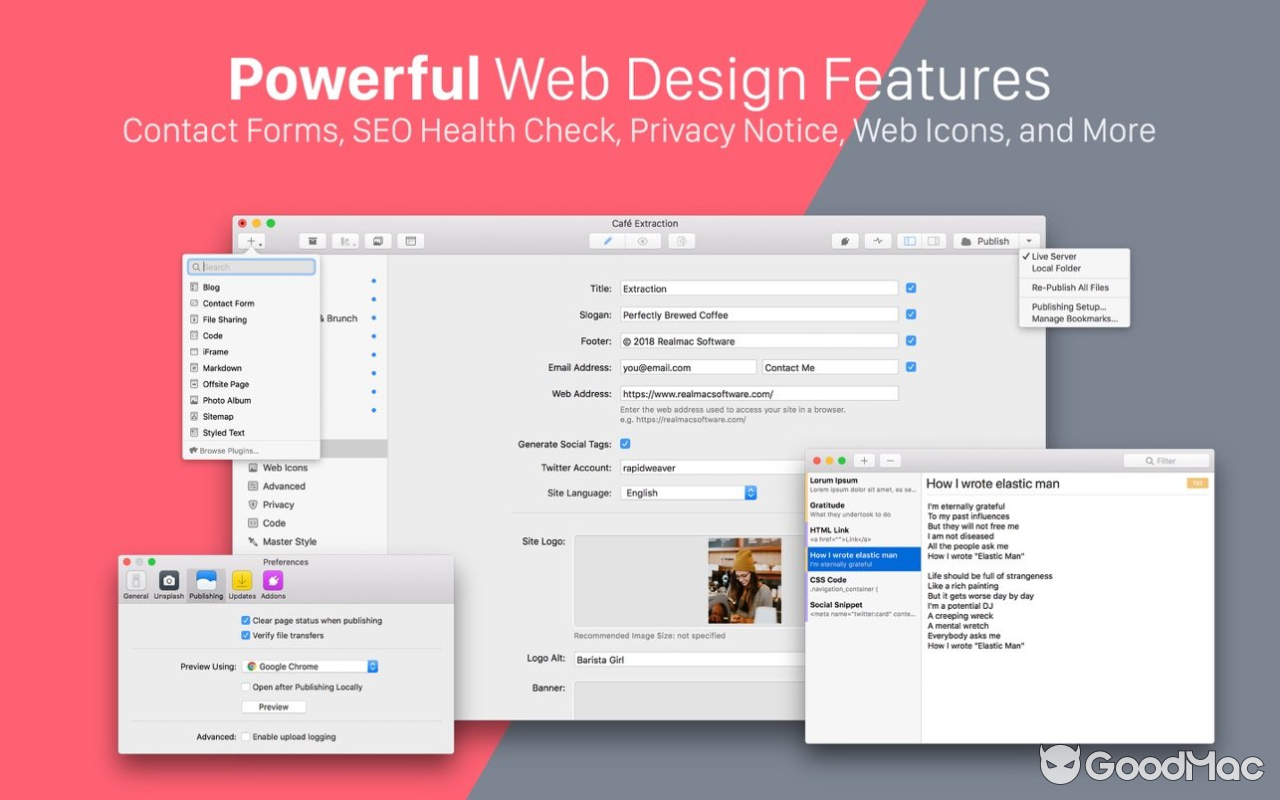Expand the Publish options arrow
This screenshot has height=800, width=1280.
[x=1027, y=240]
